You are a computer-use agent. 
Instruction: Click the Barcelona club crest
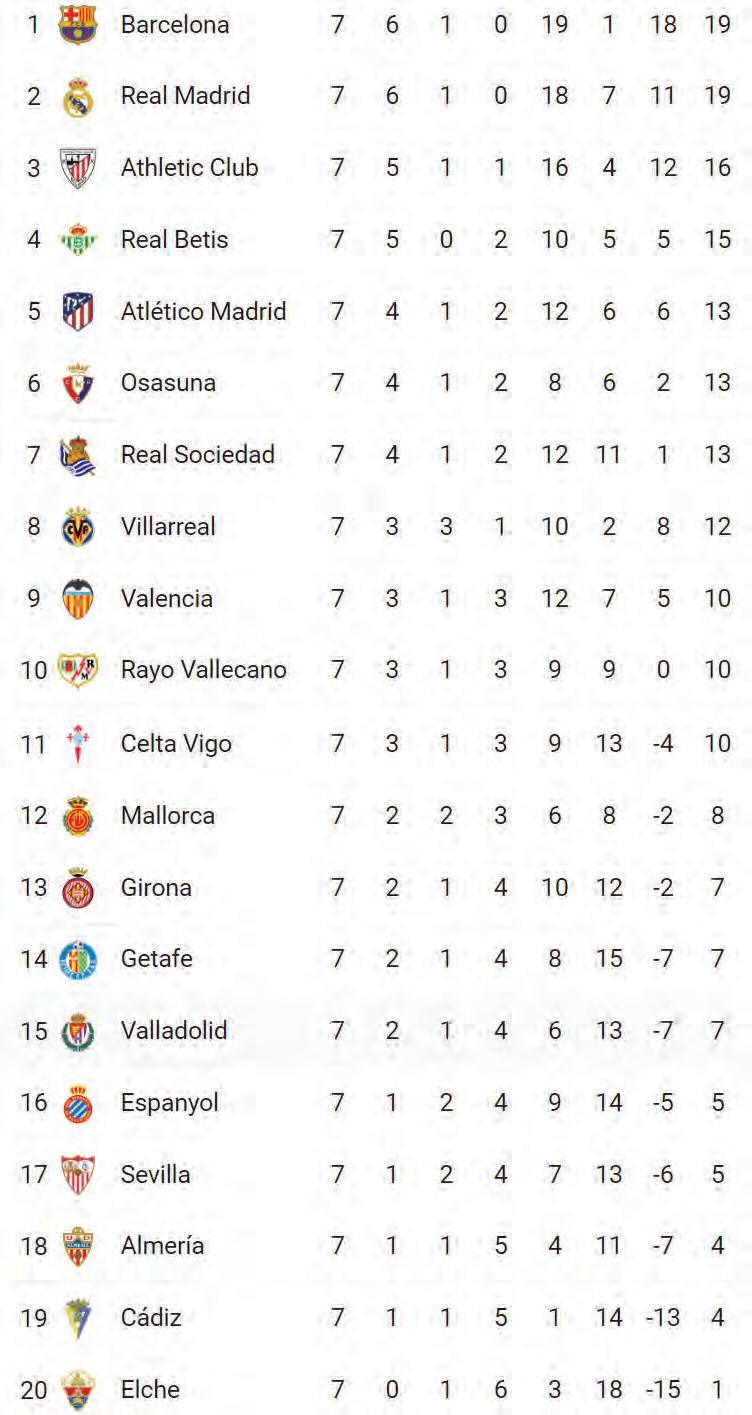(x=77, y=24)
